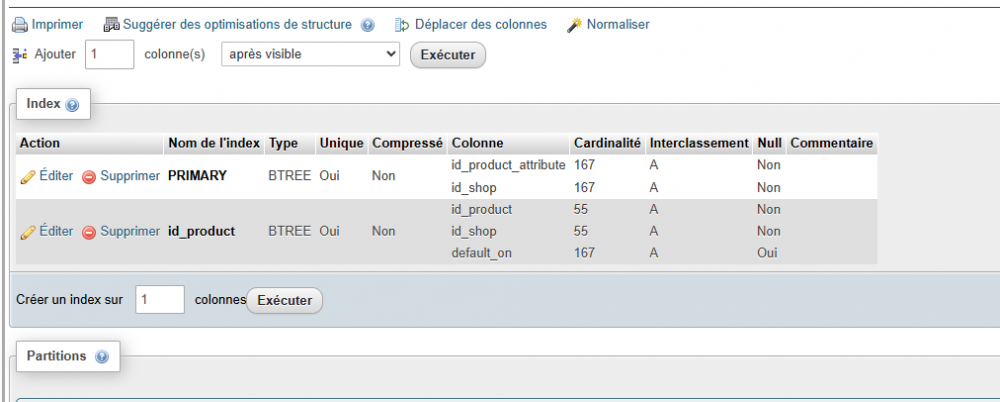Click the move columns icon
1000x402 pixels.
pyautogui.click(x=402, y=25)
